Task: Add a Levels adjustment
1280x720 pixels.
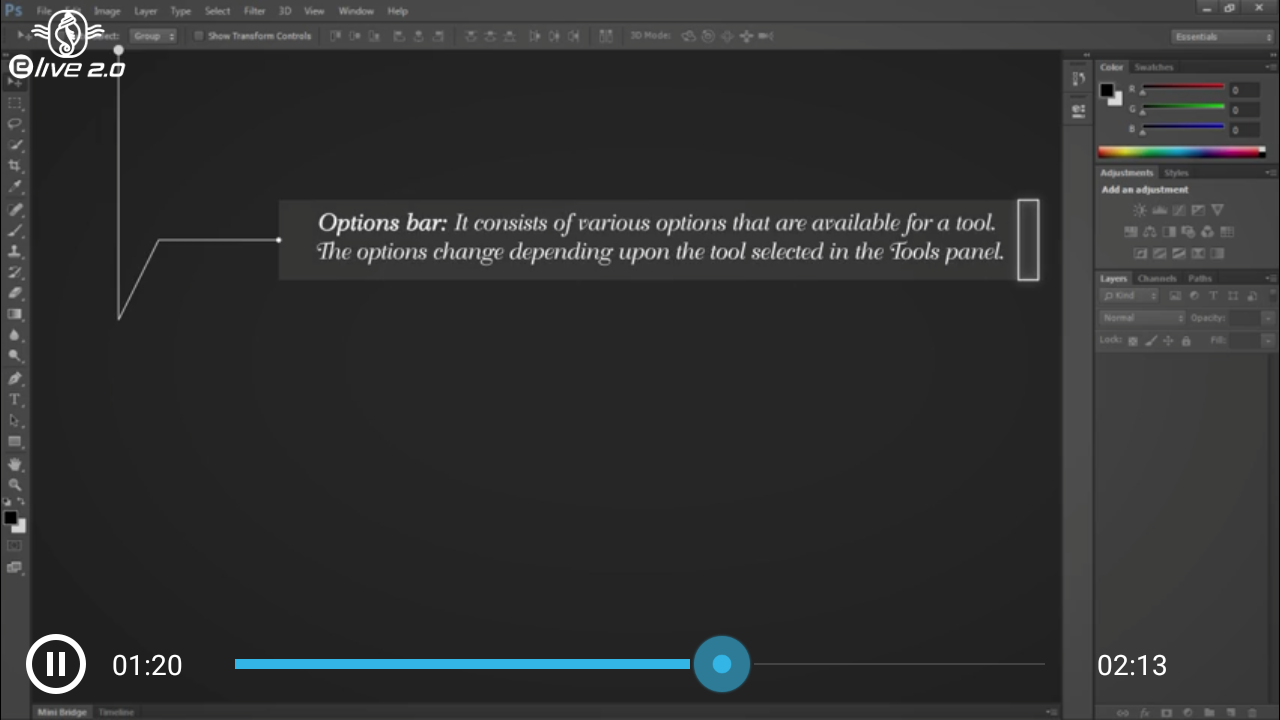Action: [x=1159, y=210]
